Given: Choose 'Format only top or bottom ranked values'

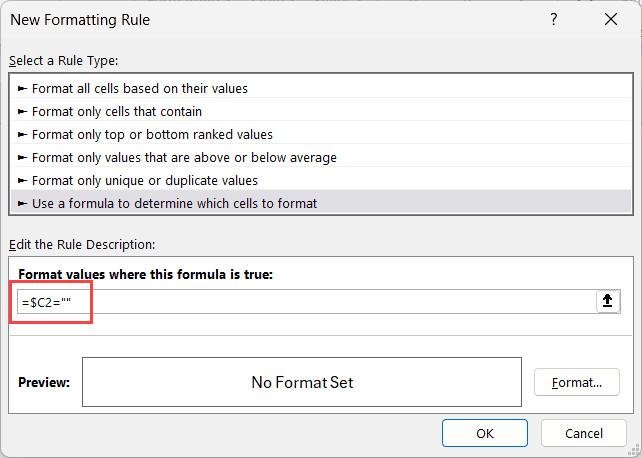Looking at the screenshot, I should pos(152,135).
